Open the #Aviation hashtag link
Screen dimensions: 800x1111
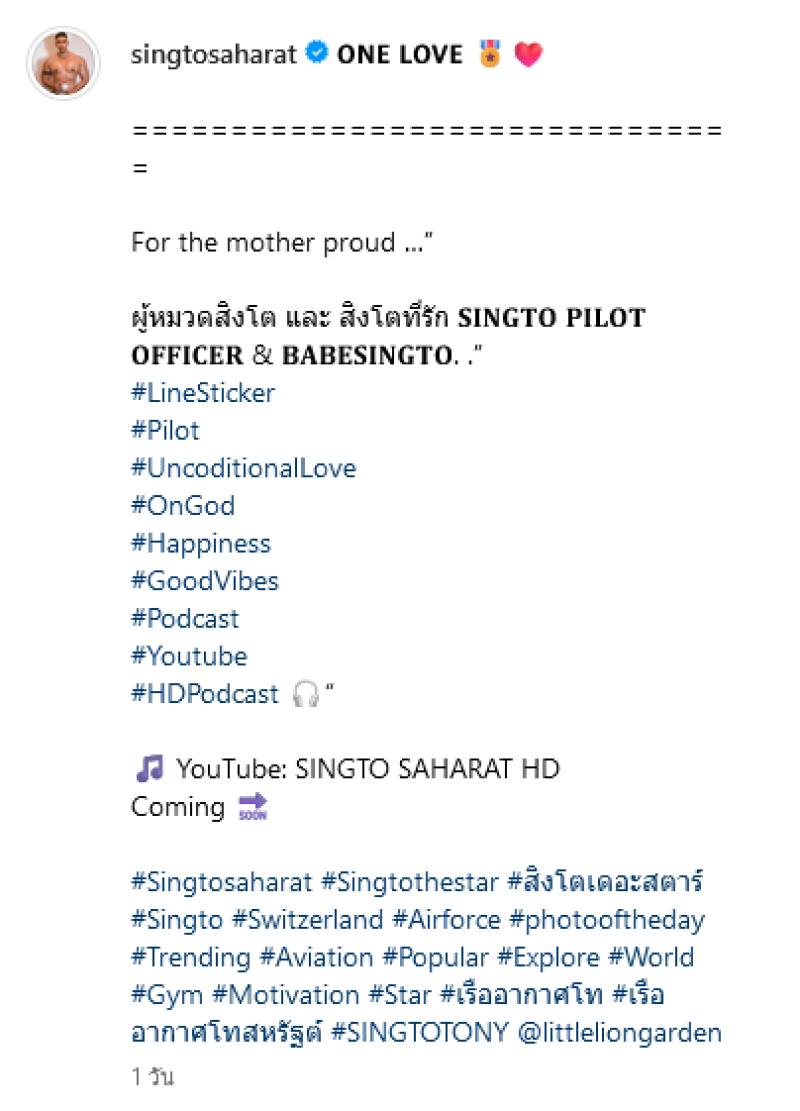318,957
